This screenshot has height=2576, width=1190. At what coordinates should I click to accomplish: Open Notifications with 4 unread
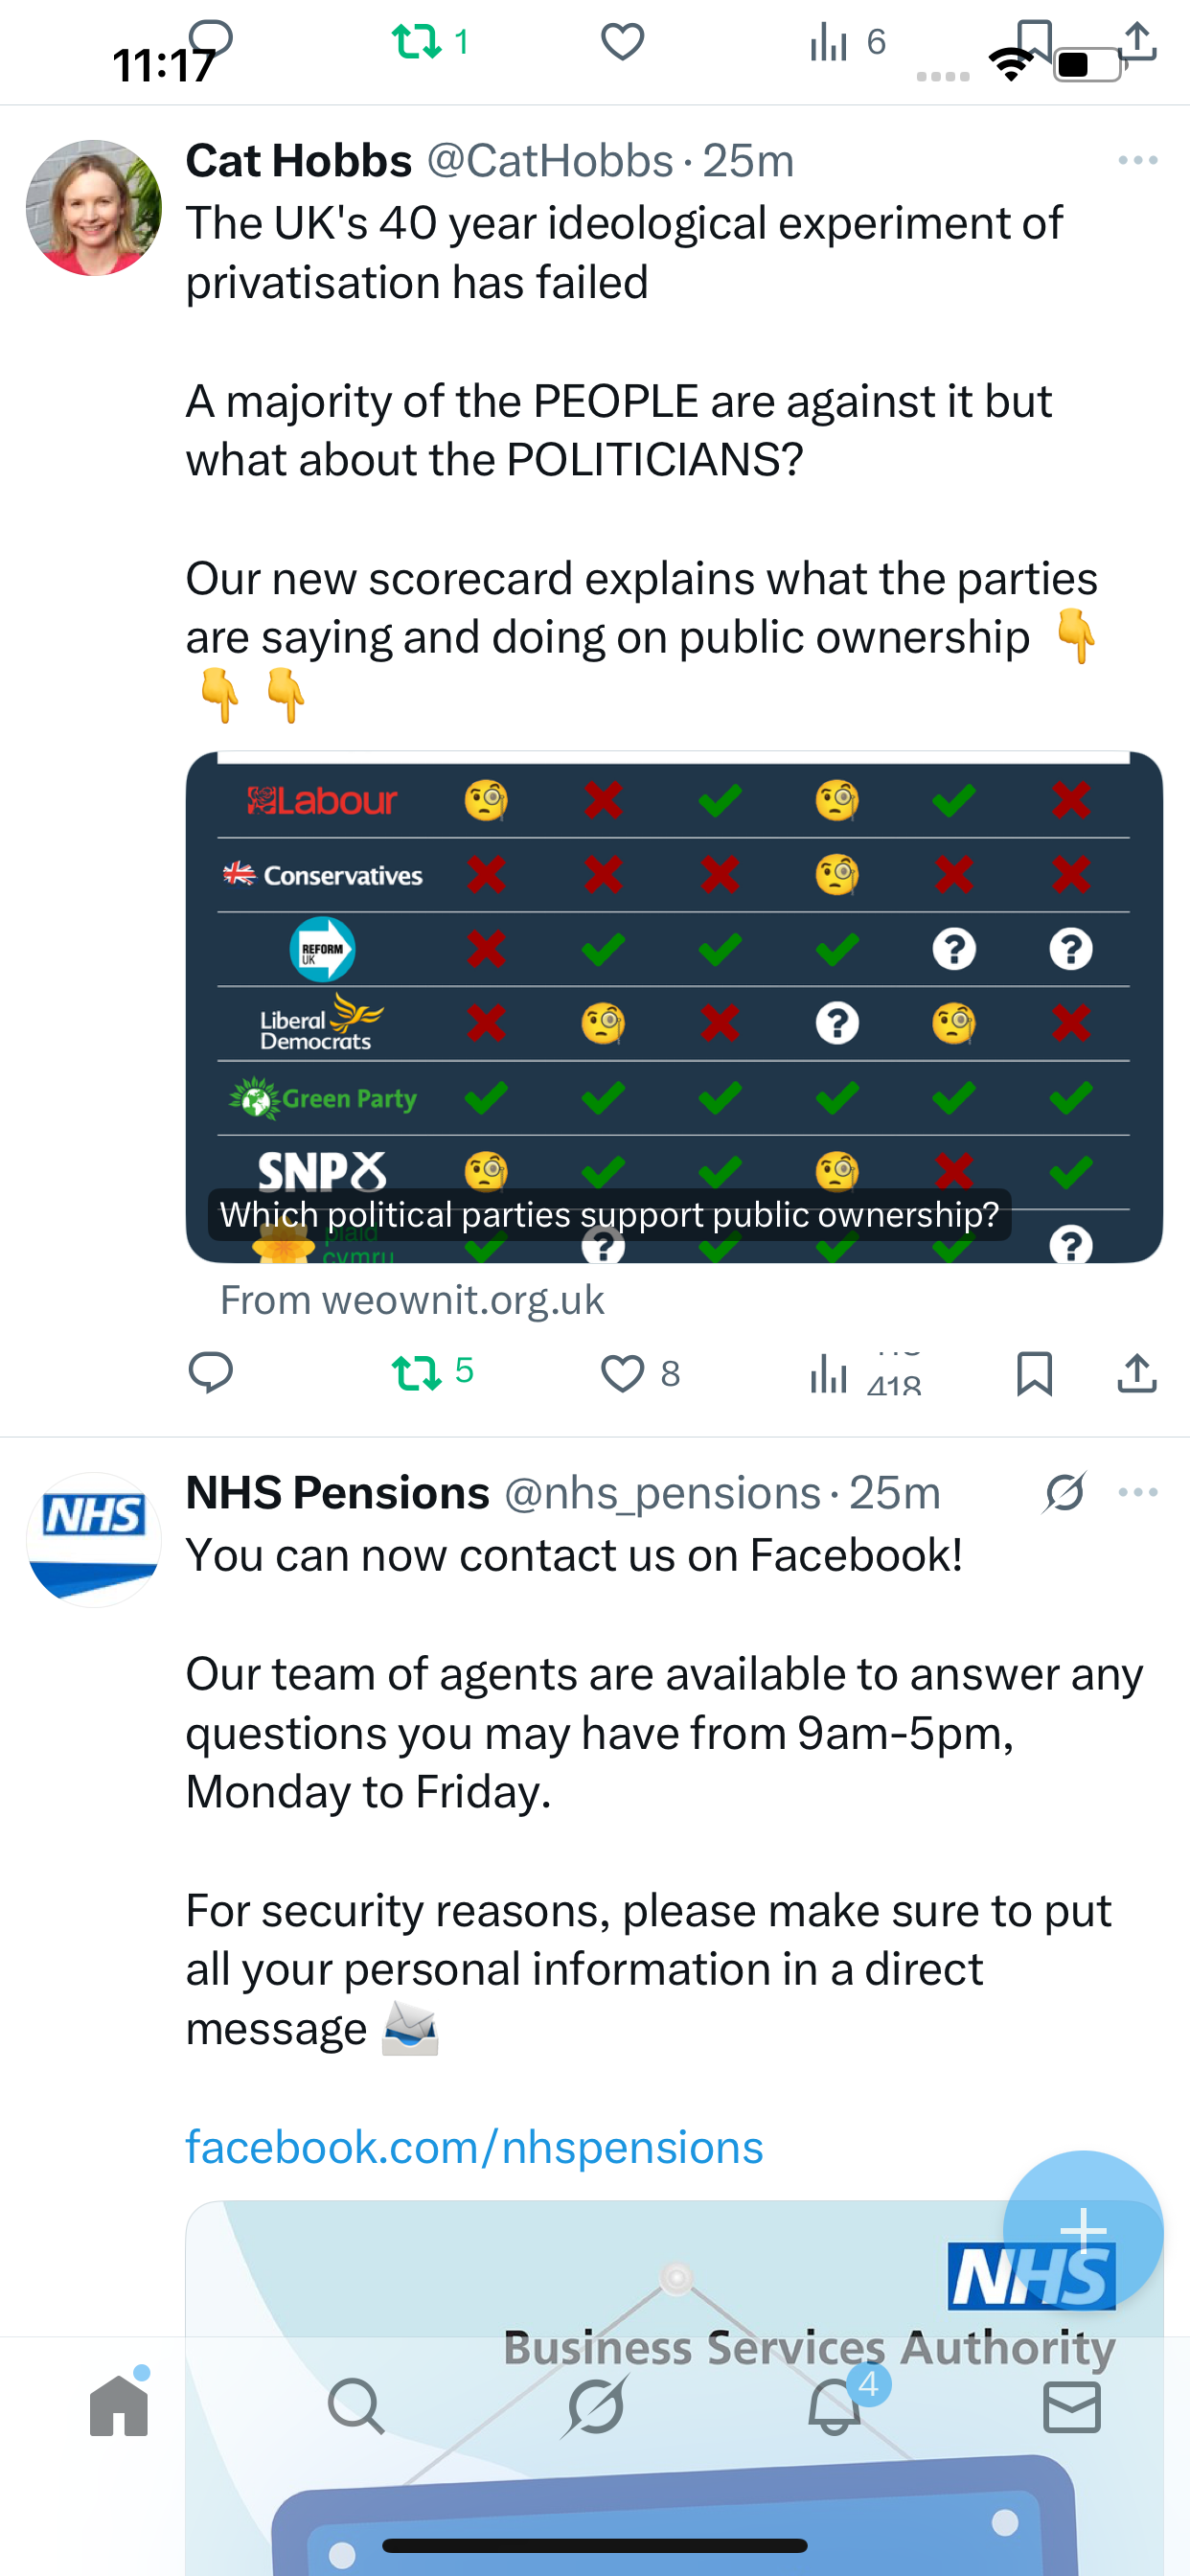[834, 2406]
